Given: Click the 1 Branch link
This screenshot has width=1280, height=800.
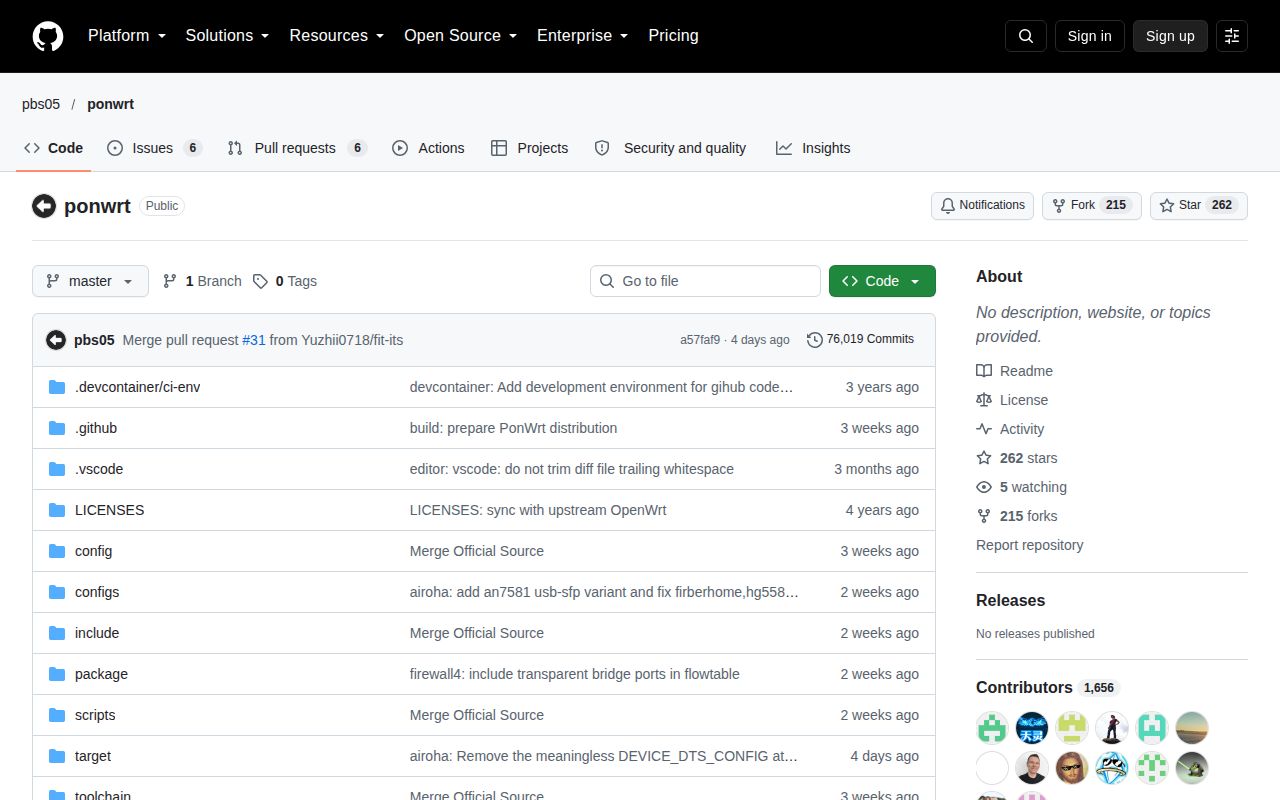Looking at the screenshot, I should coord(202,281).
